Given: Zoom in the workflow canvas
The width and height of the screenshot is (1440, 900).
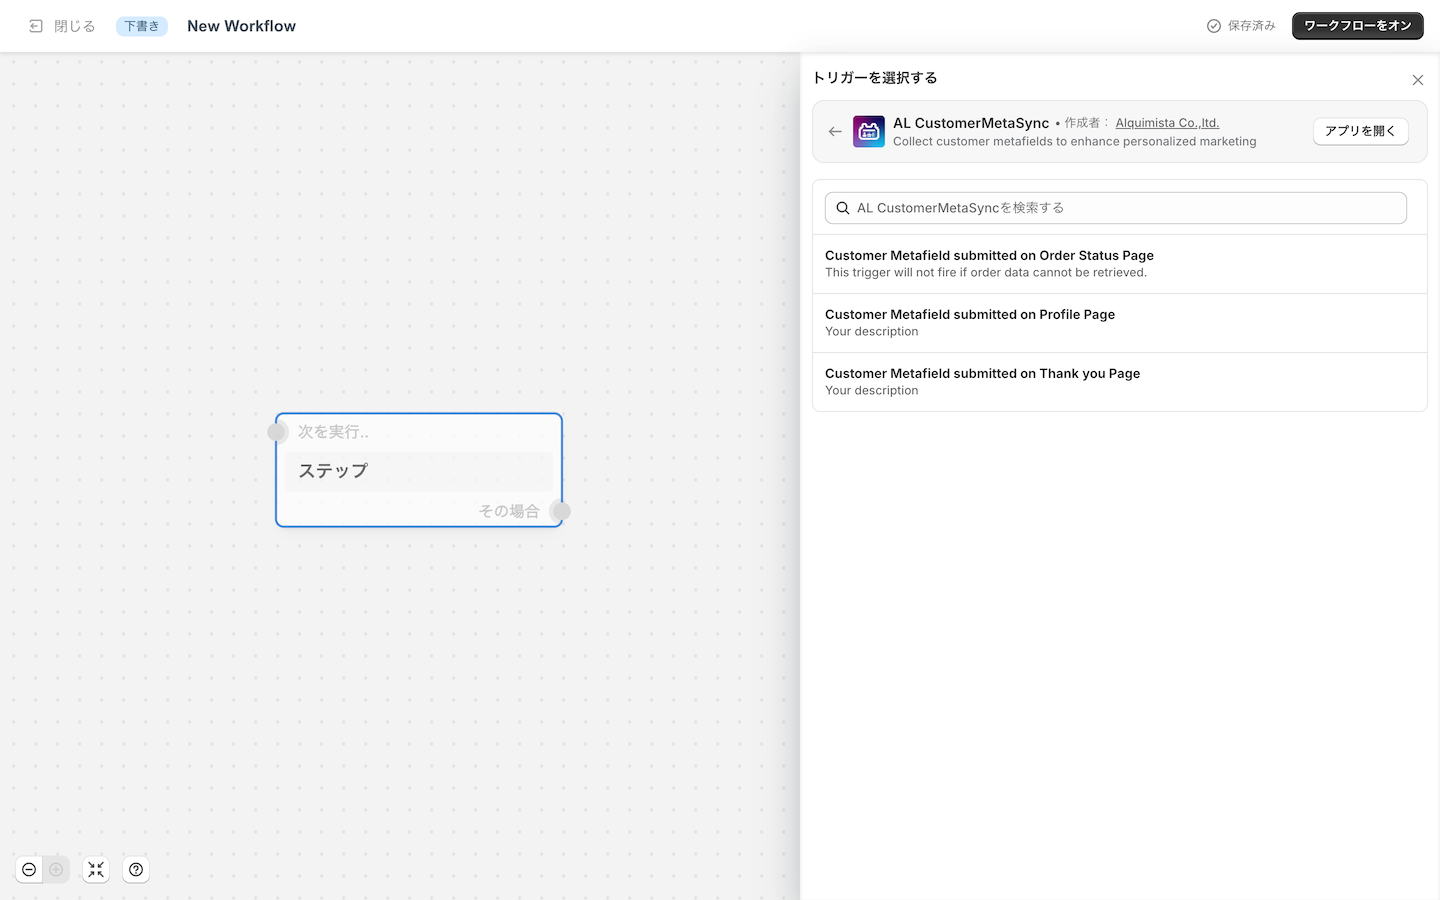Looking at the screenshot, I should click(x=56, y=870).
